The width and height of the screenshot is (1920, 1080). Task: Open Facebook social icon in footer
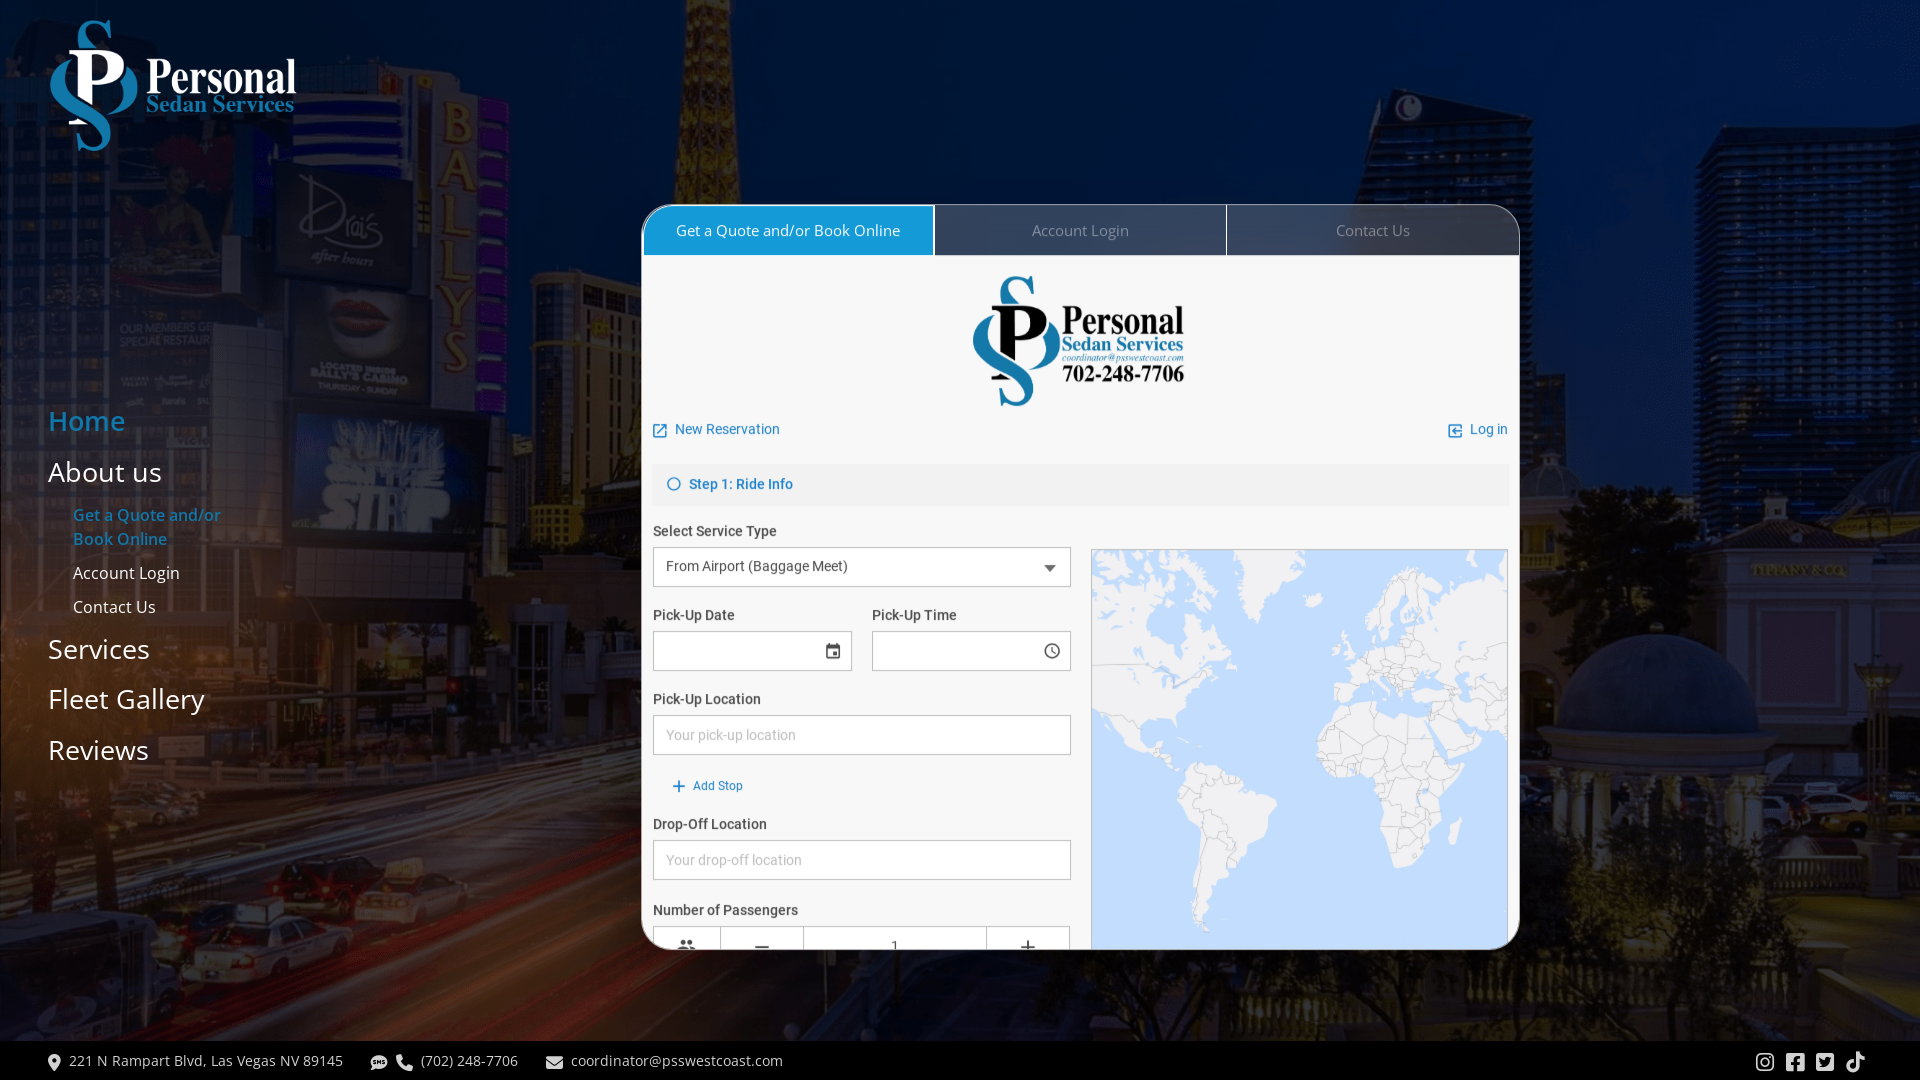coord(1795,1062)
